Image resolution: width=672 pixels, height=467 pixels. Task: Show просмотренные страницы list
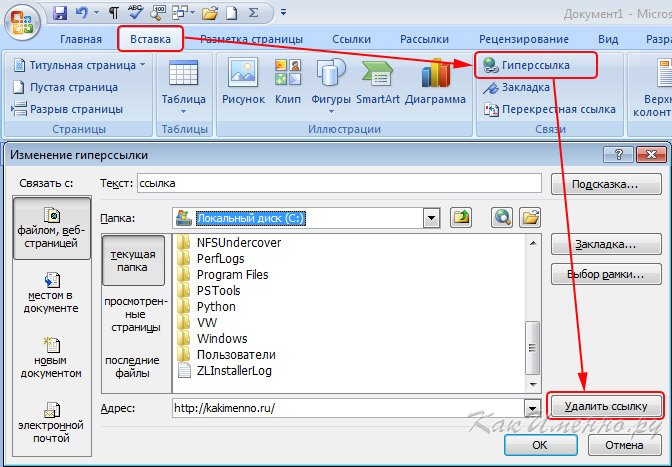click(x=135, y=314)
